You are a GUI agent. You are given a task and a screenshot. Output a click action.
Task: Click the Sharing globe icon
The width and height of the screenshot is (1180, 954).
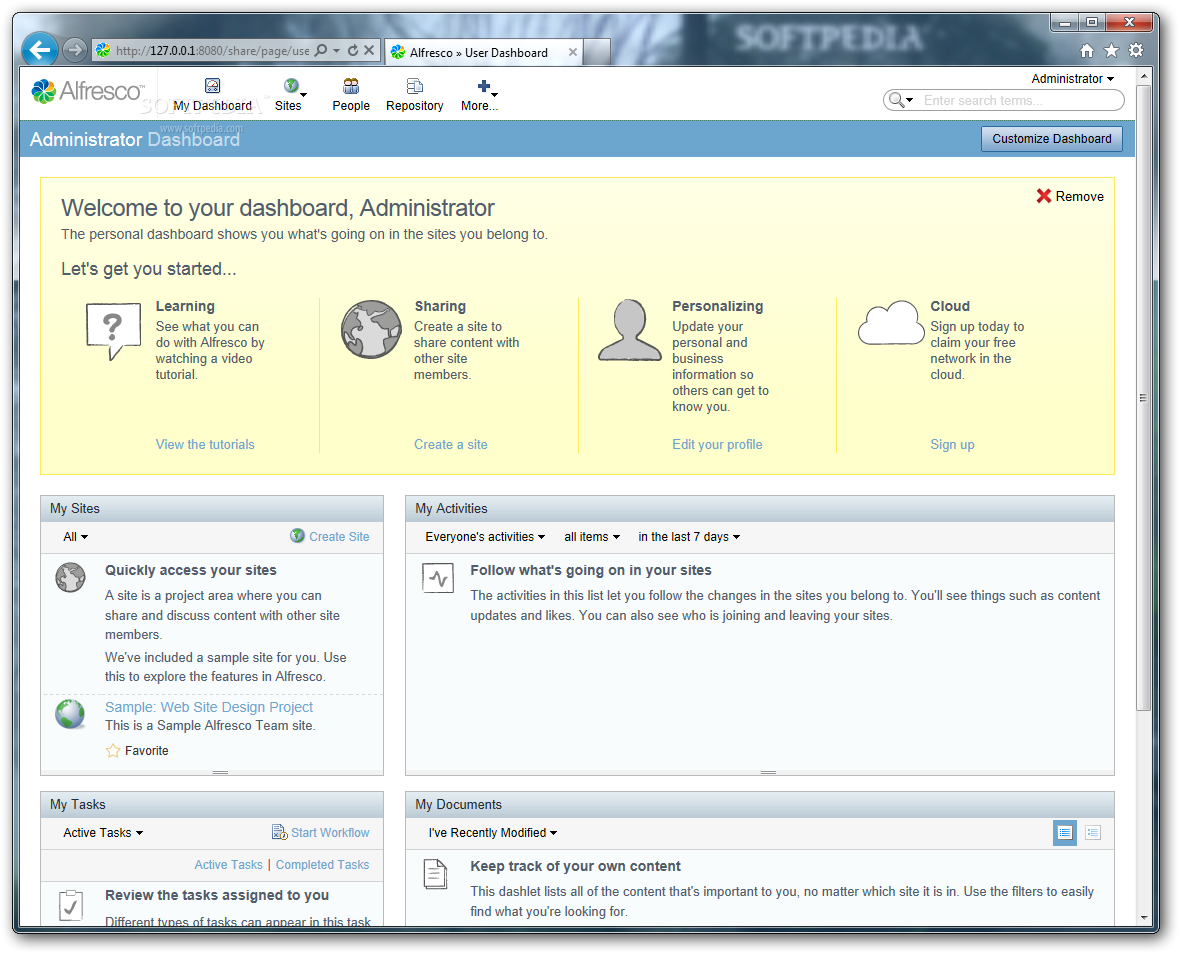click(x=371, y=330)
